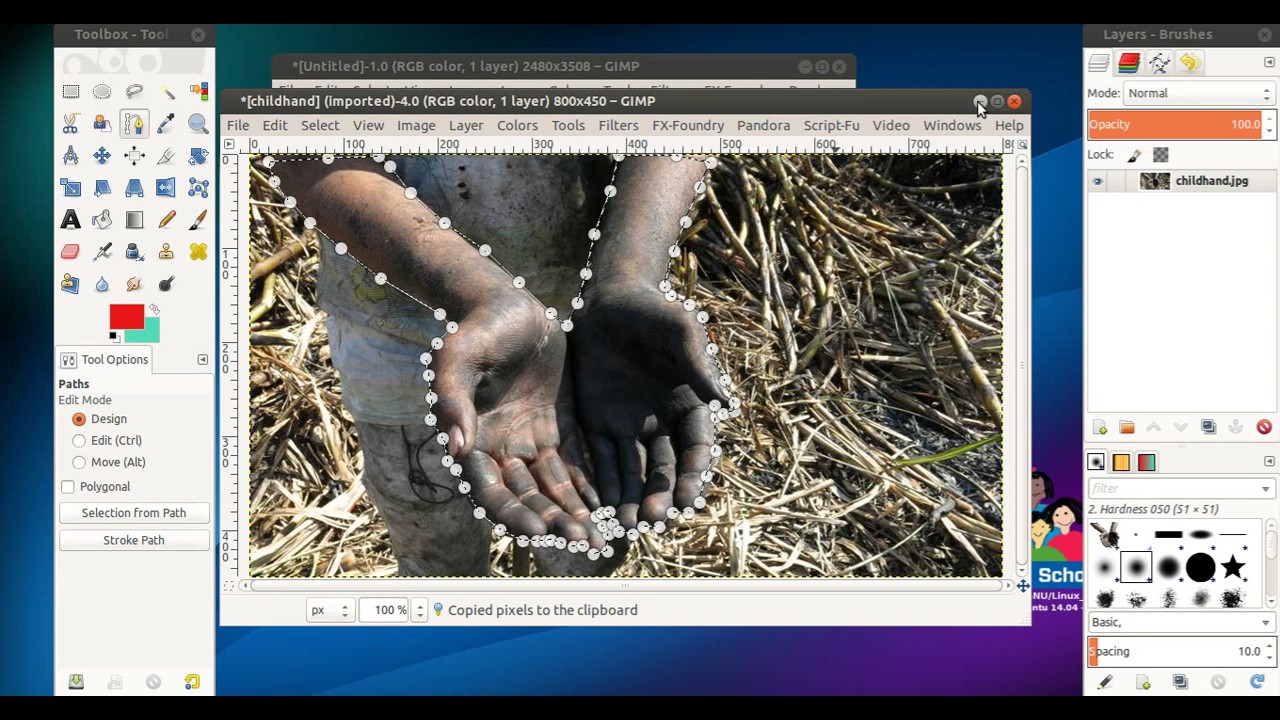
Task: Select the Text tool
Action: click(x=70, y=220)
